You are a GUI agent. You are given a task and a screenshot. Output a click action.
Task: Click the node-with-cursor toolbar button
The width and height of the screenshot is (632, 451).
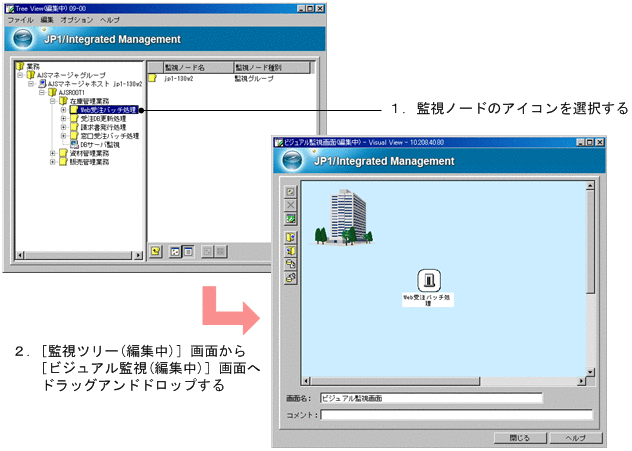[291, 264]
